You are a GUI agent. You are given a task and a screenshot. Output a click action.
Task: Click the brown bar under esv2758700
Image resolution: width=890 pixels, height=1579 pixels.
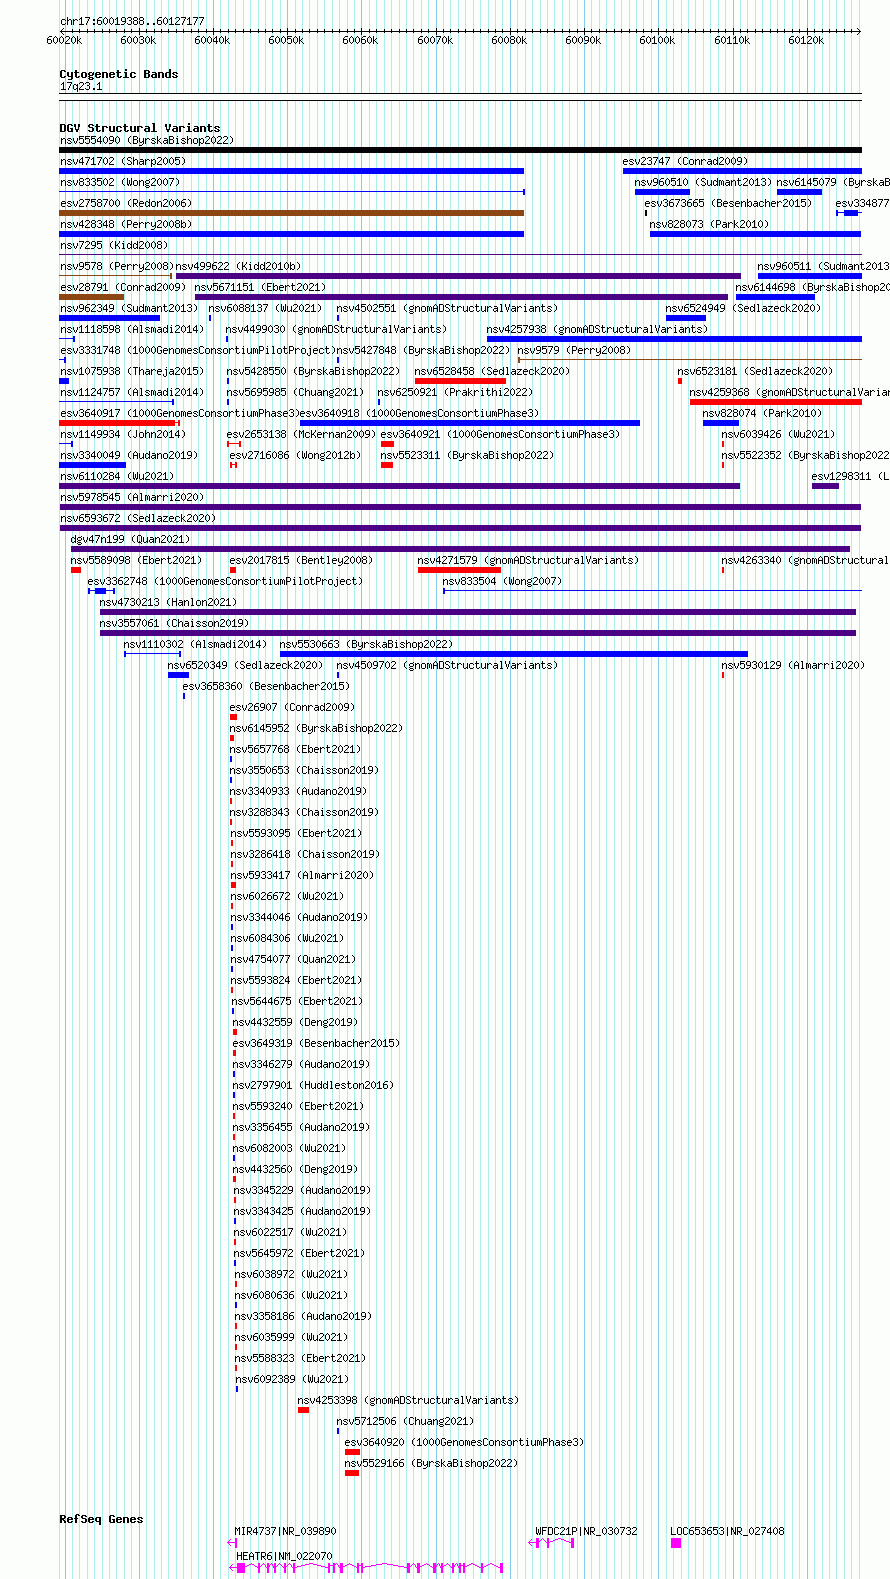click(x=291, y=213)
